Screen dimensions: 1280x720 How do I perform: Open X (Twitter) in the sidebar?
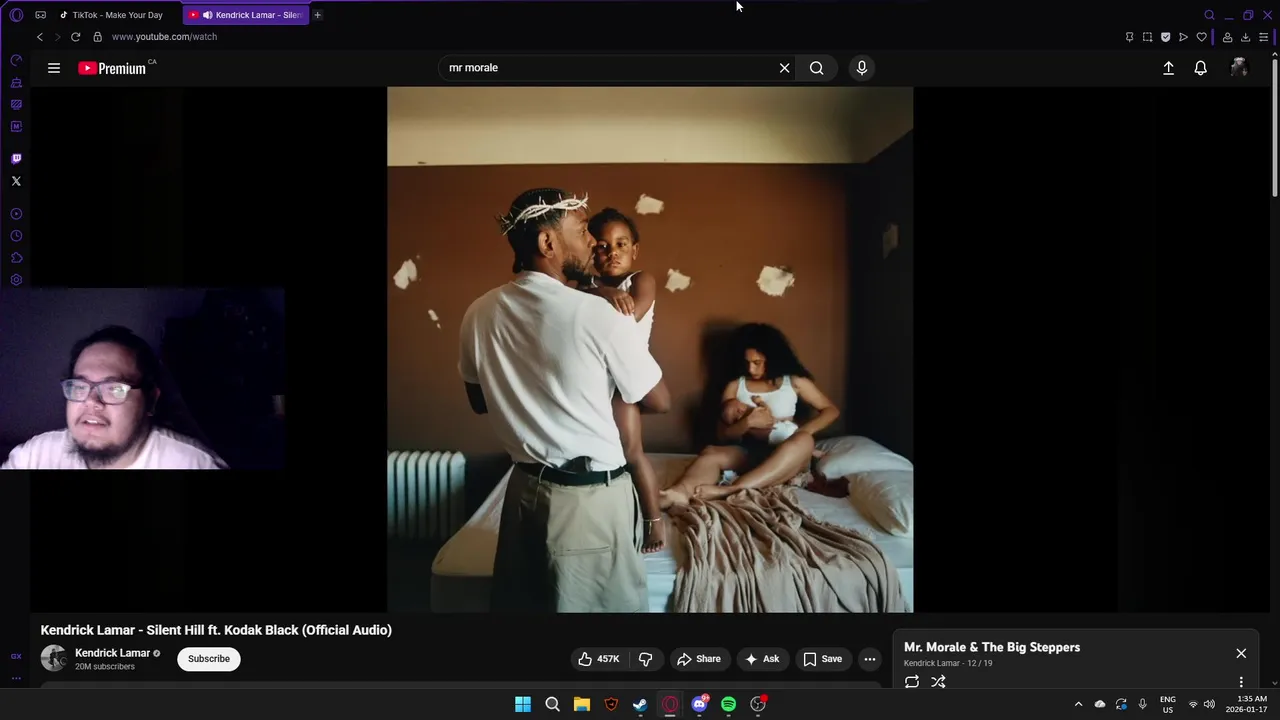16,181
